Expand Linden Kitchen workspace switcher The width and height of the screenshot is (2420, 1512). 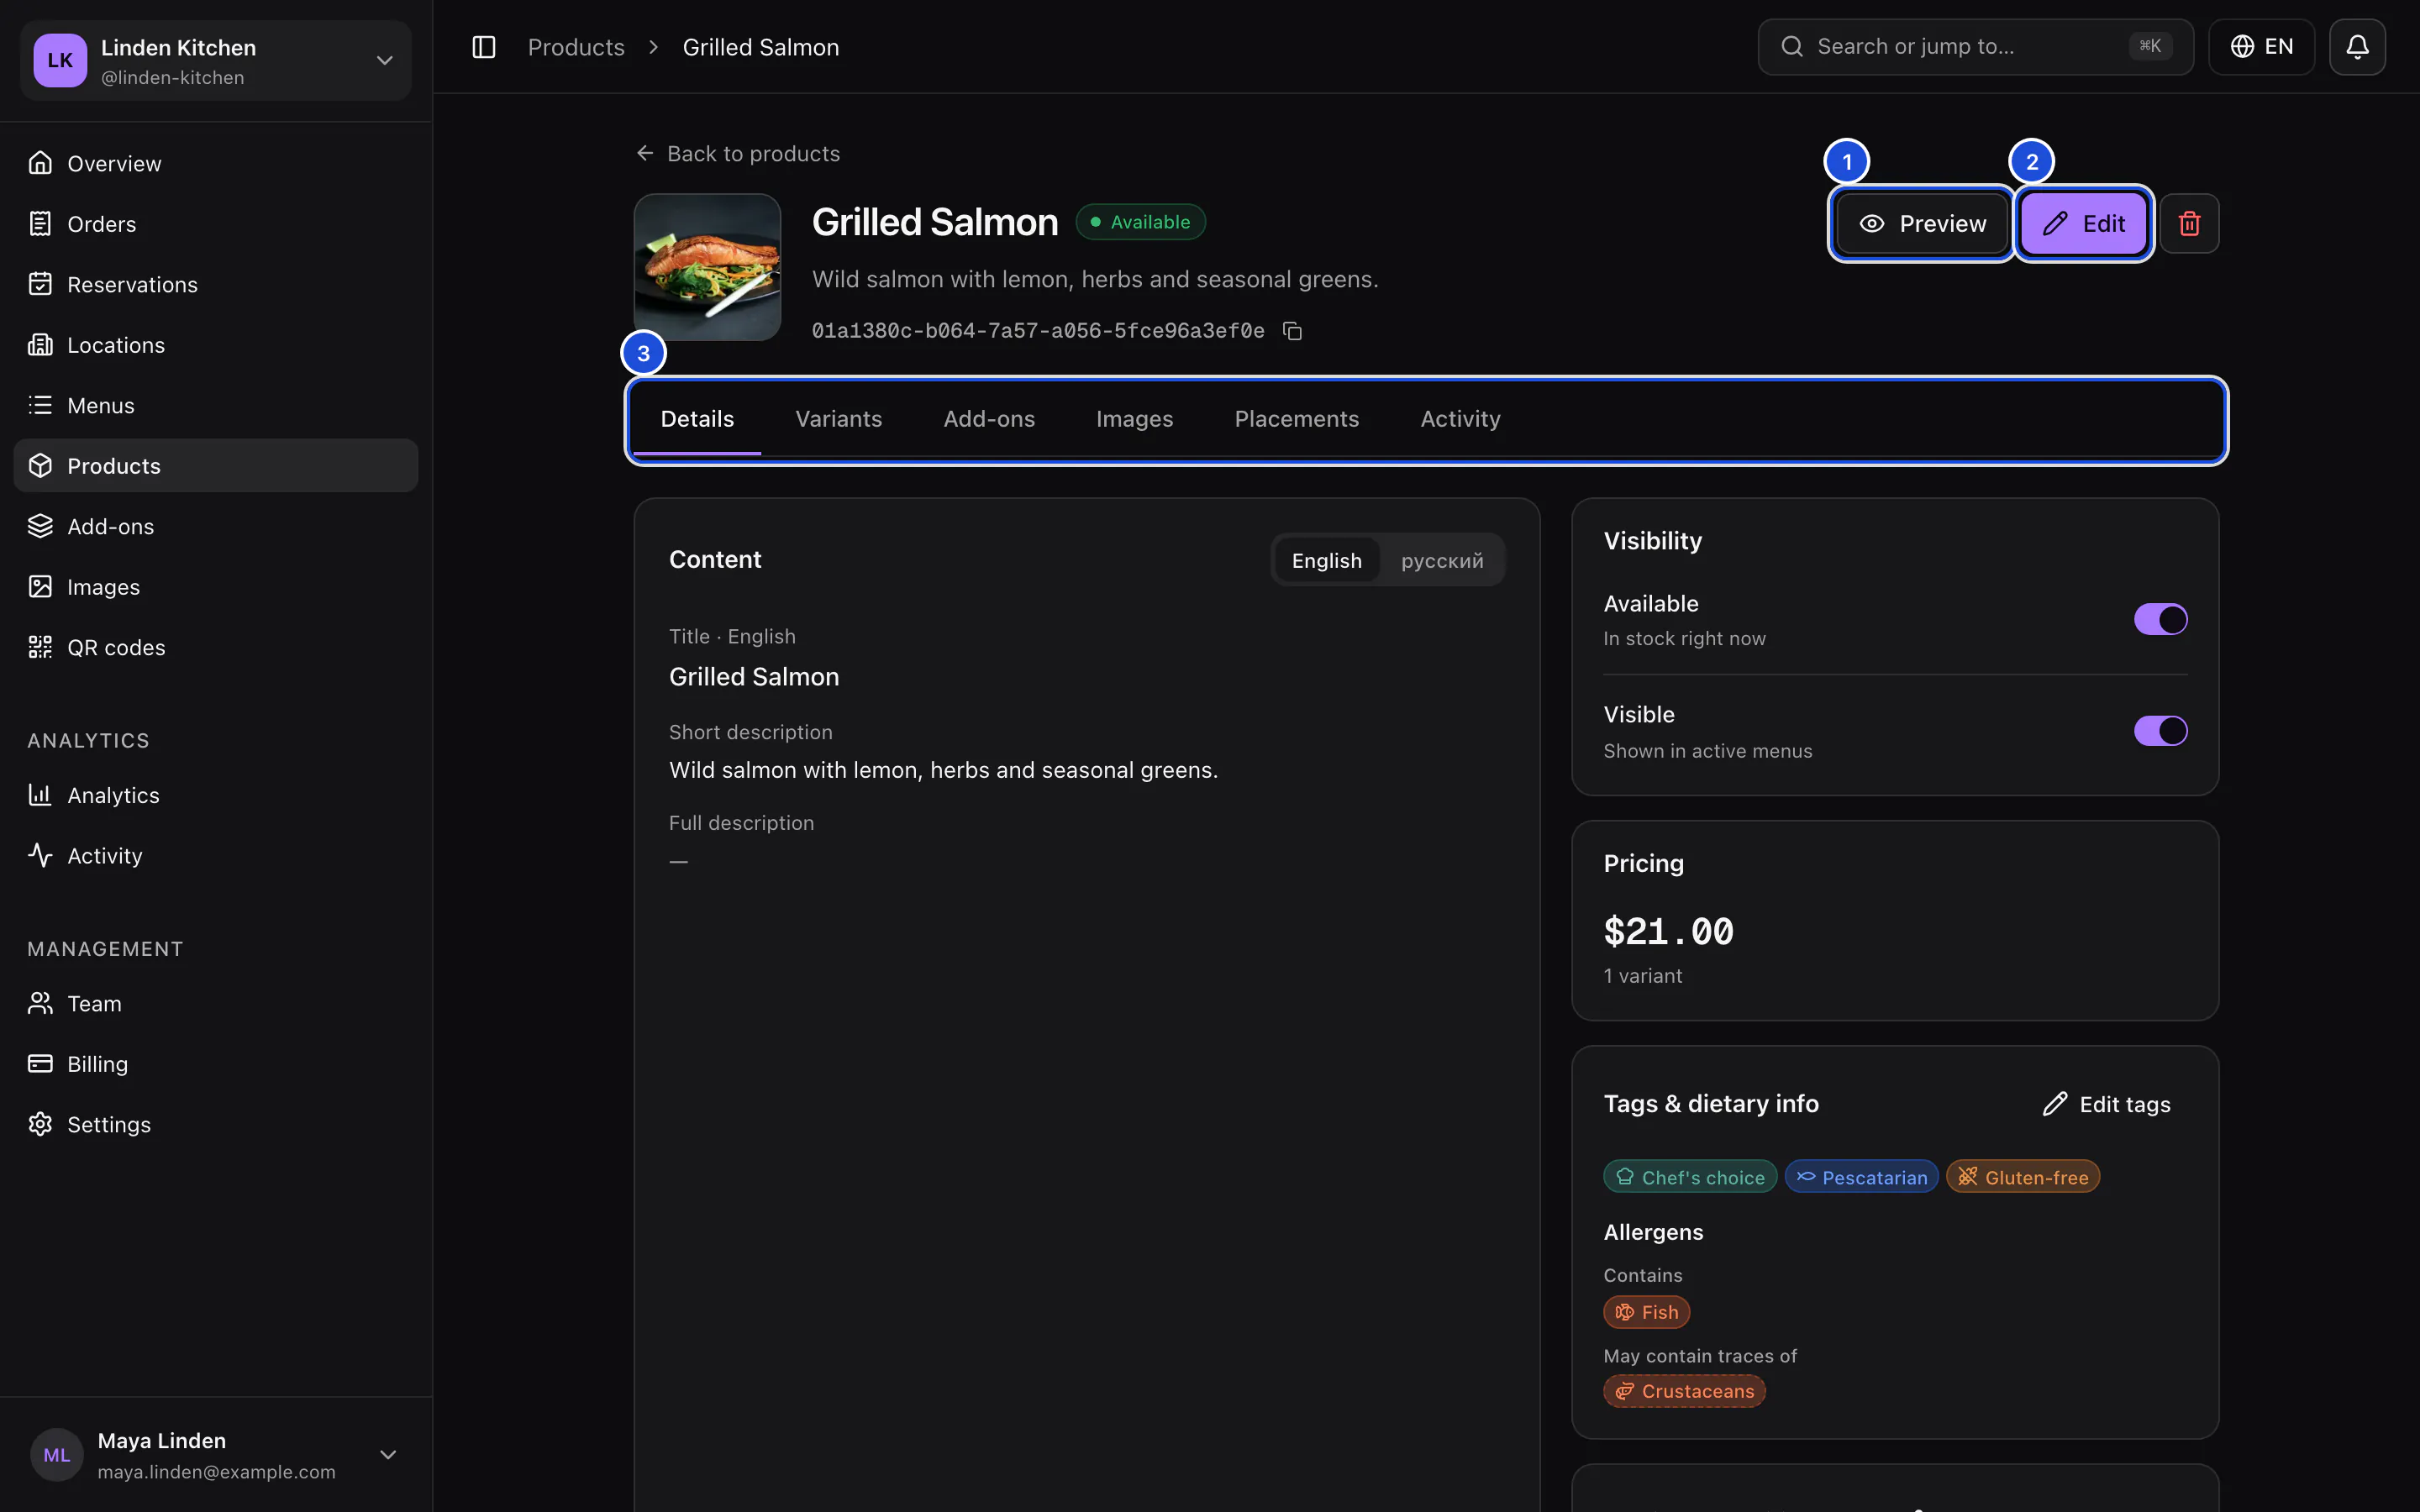pyautogui.click(x=216, y=60)
